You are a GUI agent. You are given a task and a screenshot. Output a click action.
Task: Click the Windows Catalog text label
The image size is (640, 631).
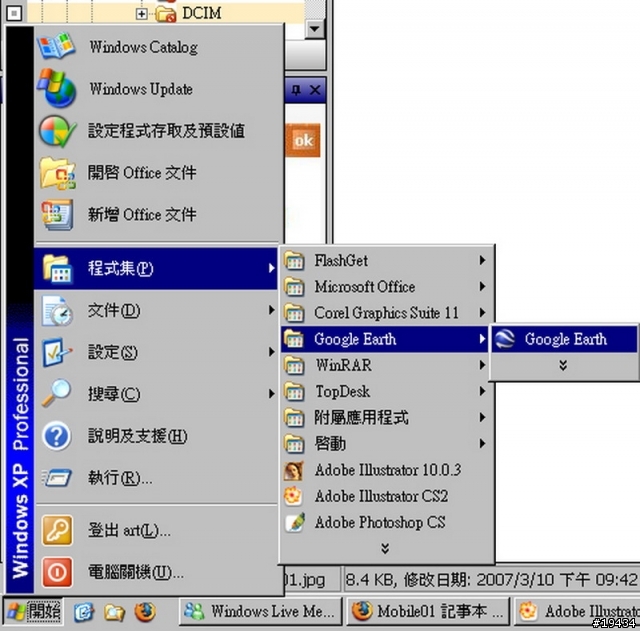[144, 47]
